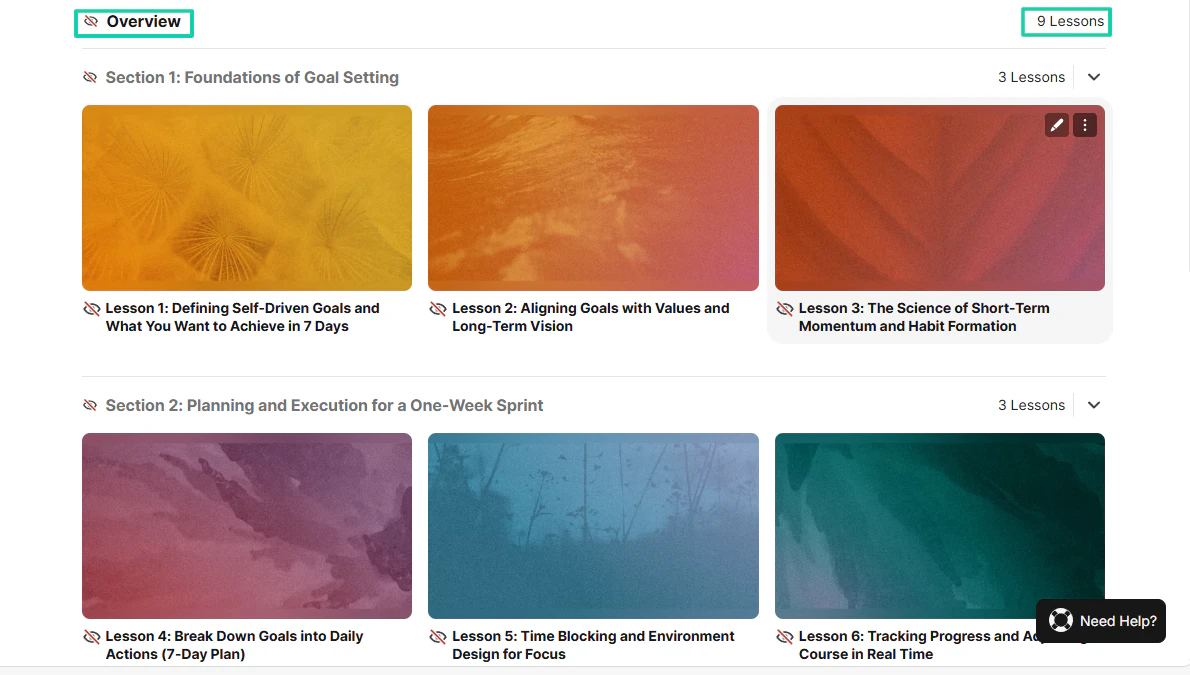Screen dimensions: 1190x675
Task: Open the Overview heading
Action: coord(143,21)
